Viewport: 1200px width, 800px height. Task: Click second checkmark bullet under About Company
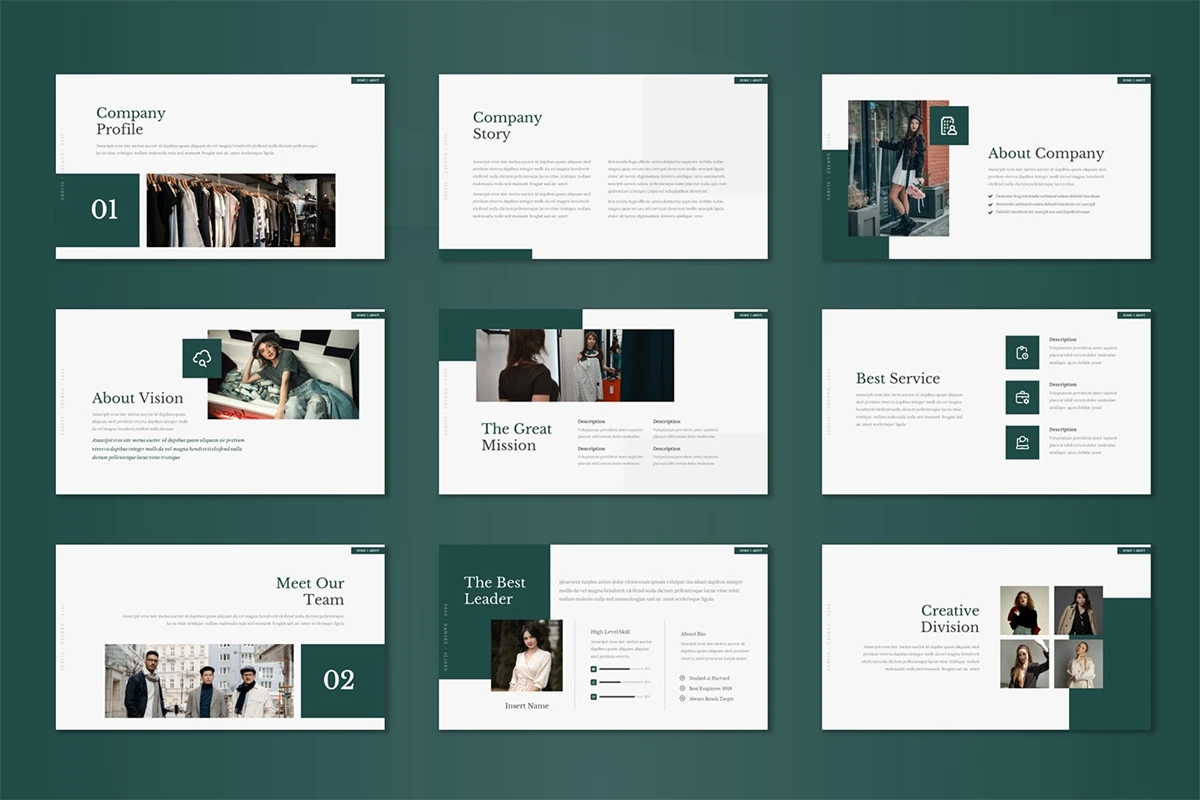(x=990, y=204)
